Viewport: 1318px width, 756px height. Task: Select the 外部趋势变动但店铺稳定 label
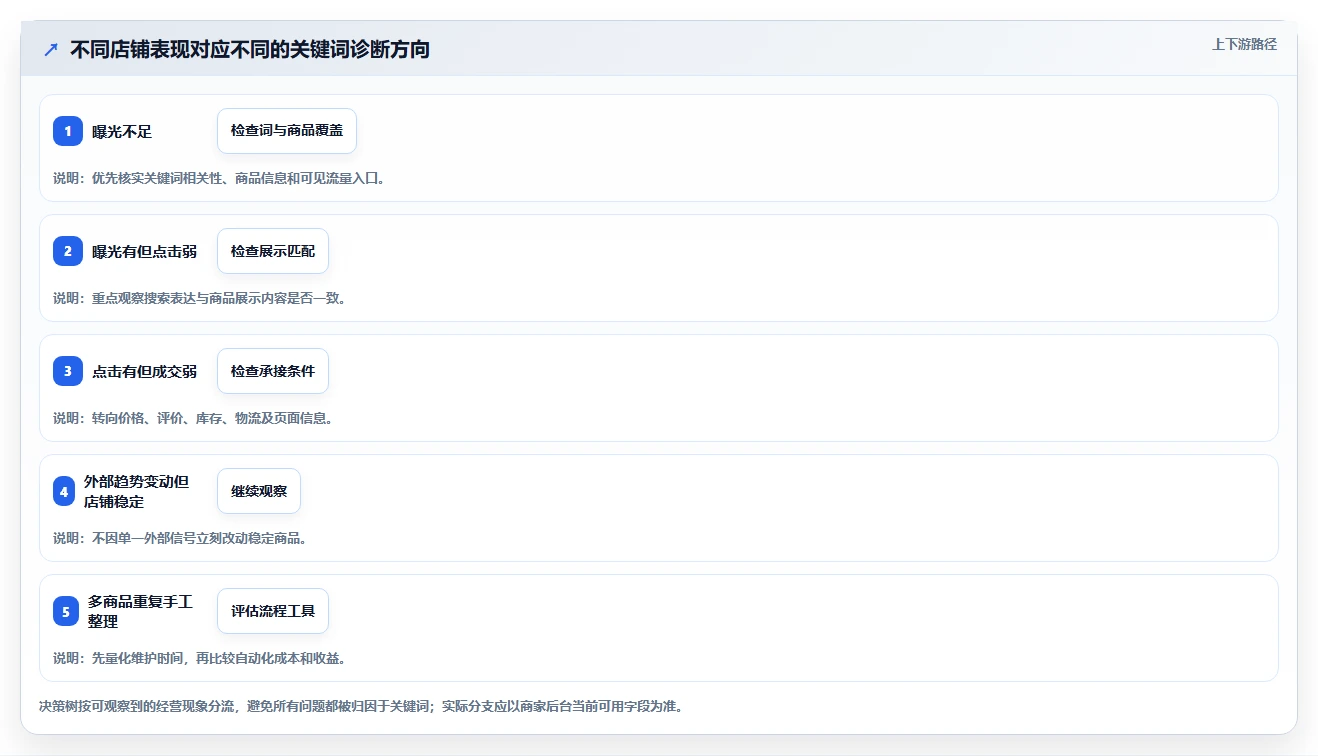click(137, 491)
